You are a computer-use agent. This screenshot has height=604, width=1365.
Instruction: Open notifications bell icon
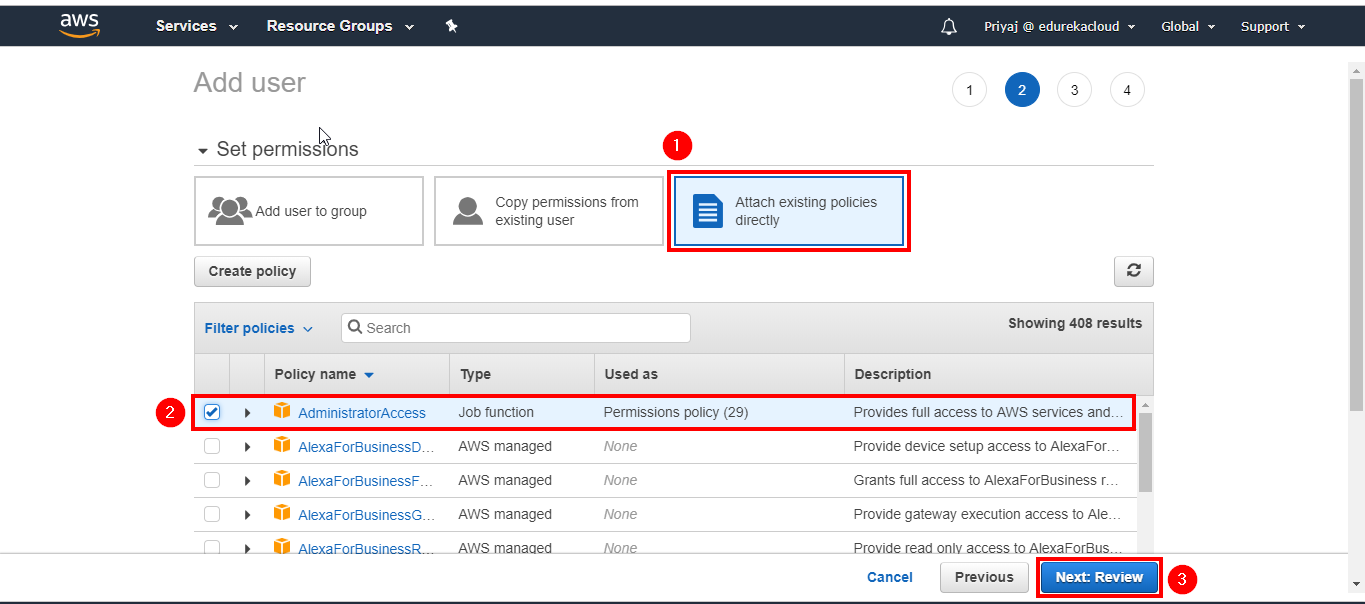coord(949,27)
